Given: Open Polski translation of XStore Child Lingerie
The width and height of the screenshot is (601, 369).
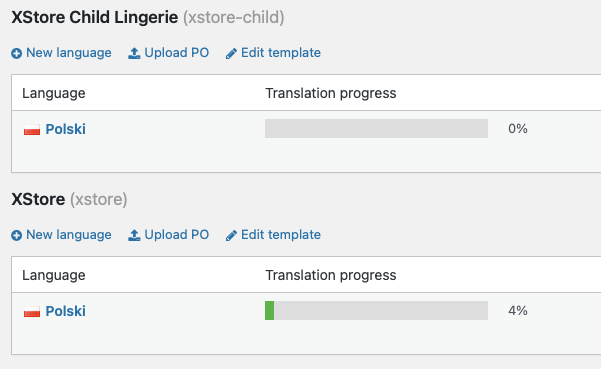Looking at the screenshot, I should point(66,129).
